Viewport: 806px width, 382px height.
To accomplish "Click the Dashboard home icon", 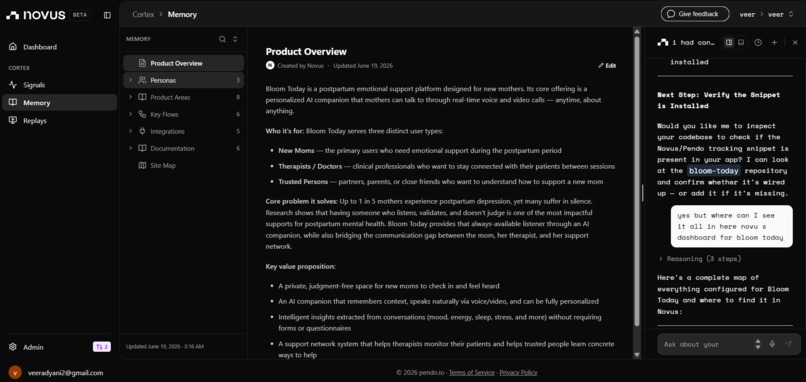I will click(x=13, y=47).
